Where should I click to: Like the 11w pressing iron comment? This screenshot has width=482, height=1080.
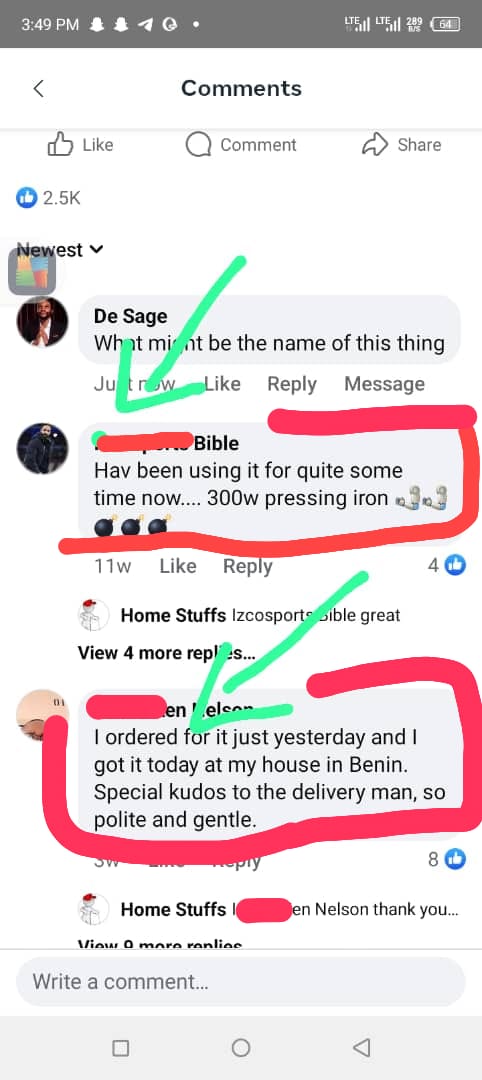(178, 565)
